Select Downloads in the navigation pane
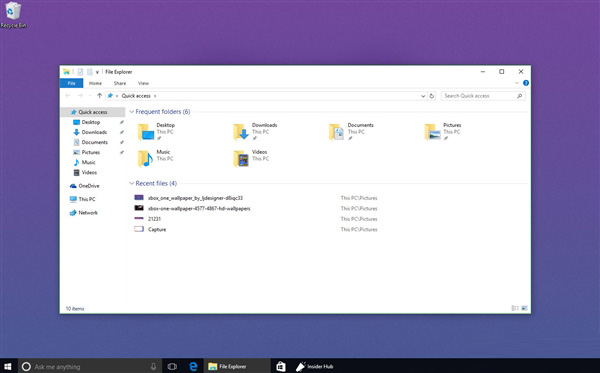The height and width of the screenshot is (373, 600). click(x=94, y=132)
